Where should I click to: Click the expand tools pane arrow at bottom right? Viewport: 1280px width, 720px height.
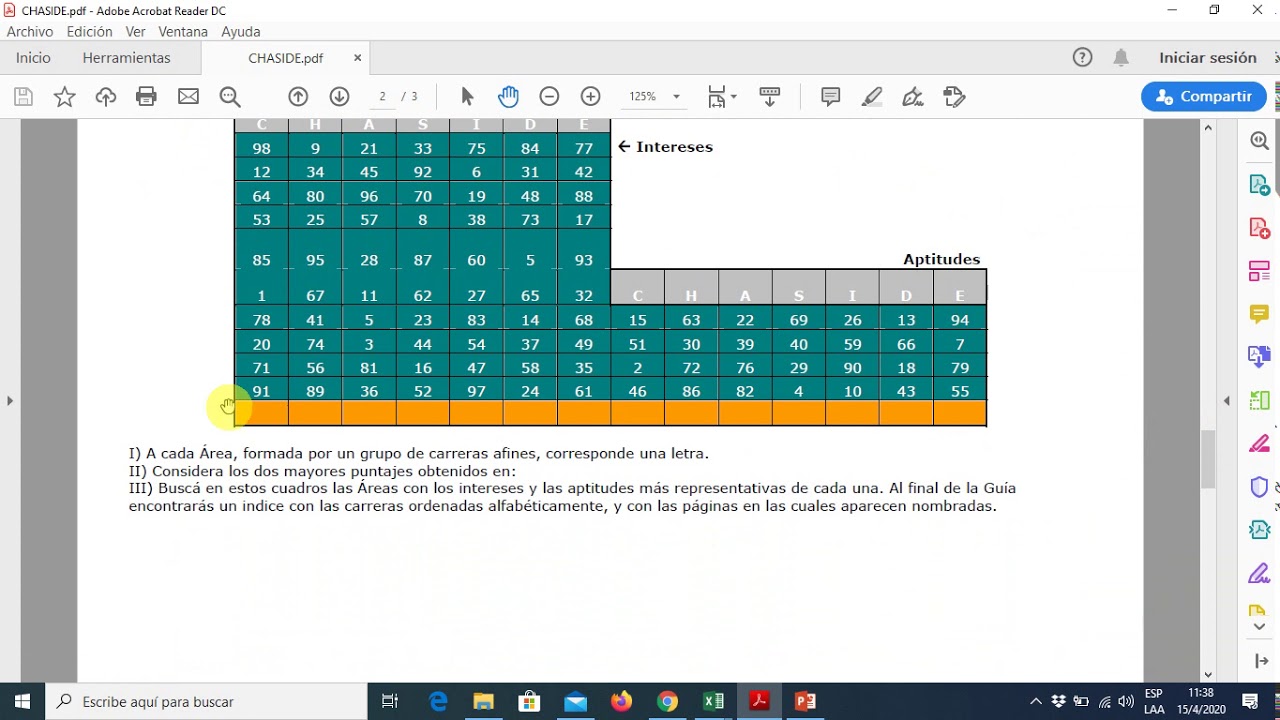[1260, 661]
